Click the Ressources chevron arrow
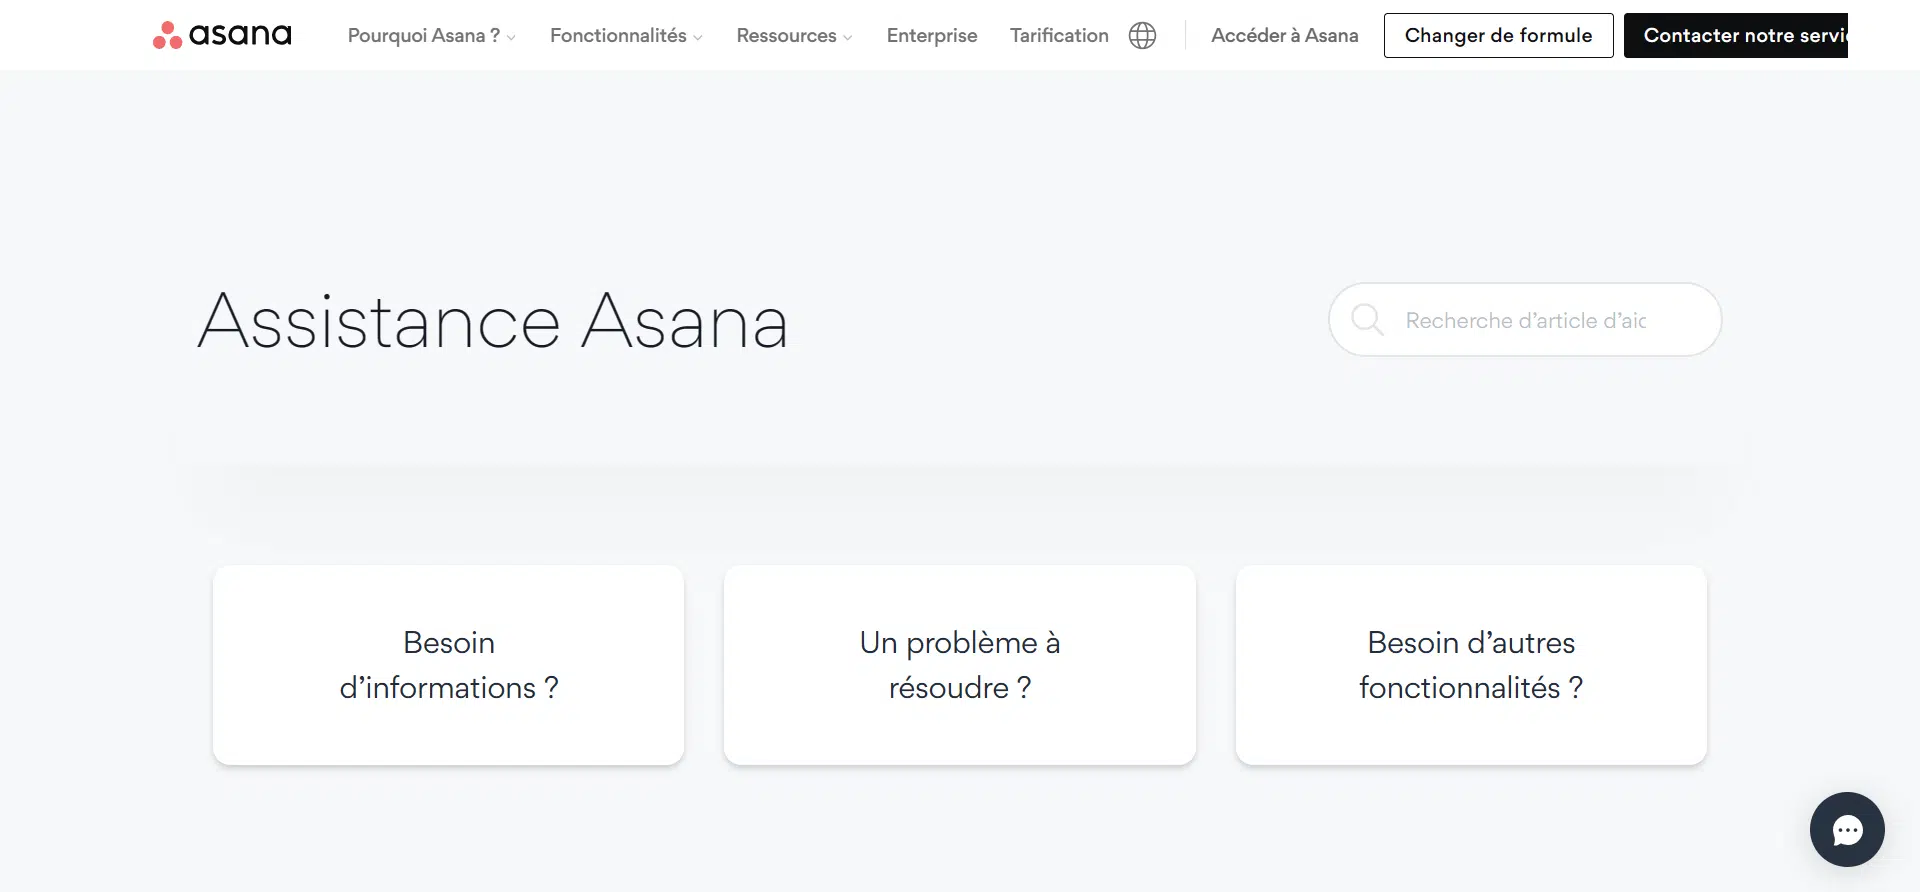The height and width of the screenshot is (892, 1920). pyautogui.click(x=847, y=37)
